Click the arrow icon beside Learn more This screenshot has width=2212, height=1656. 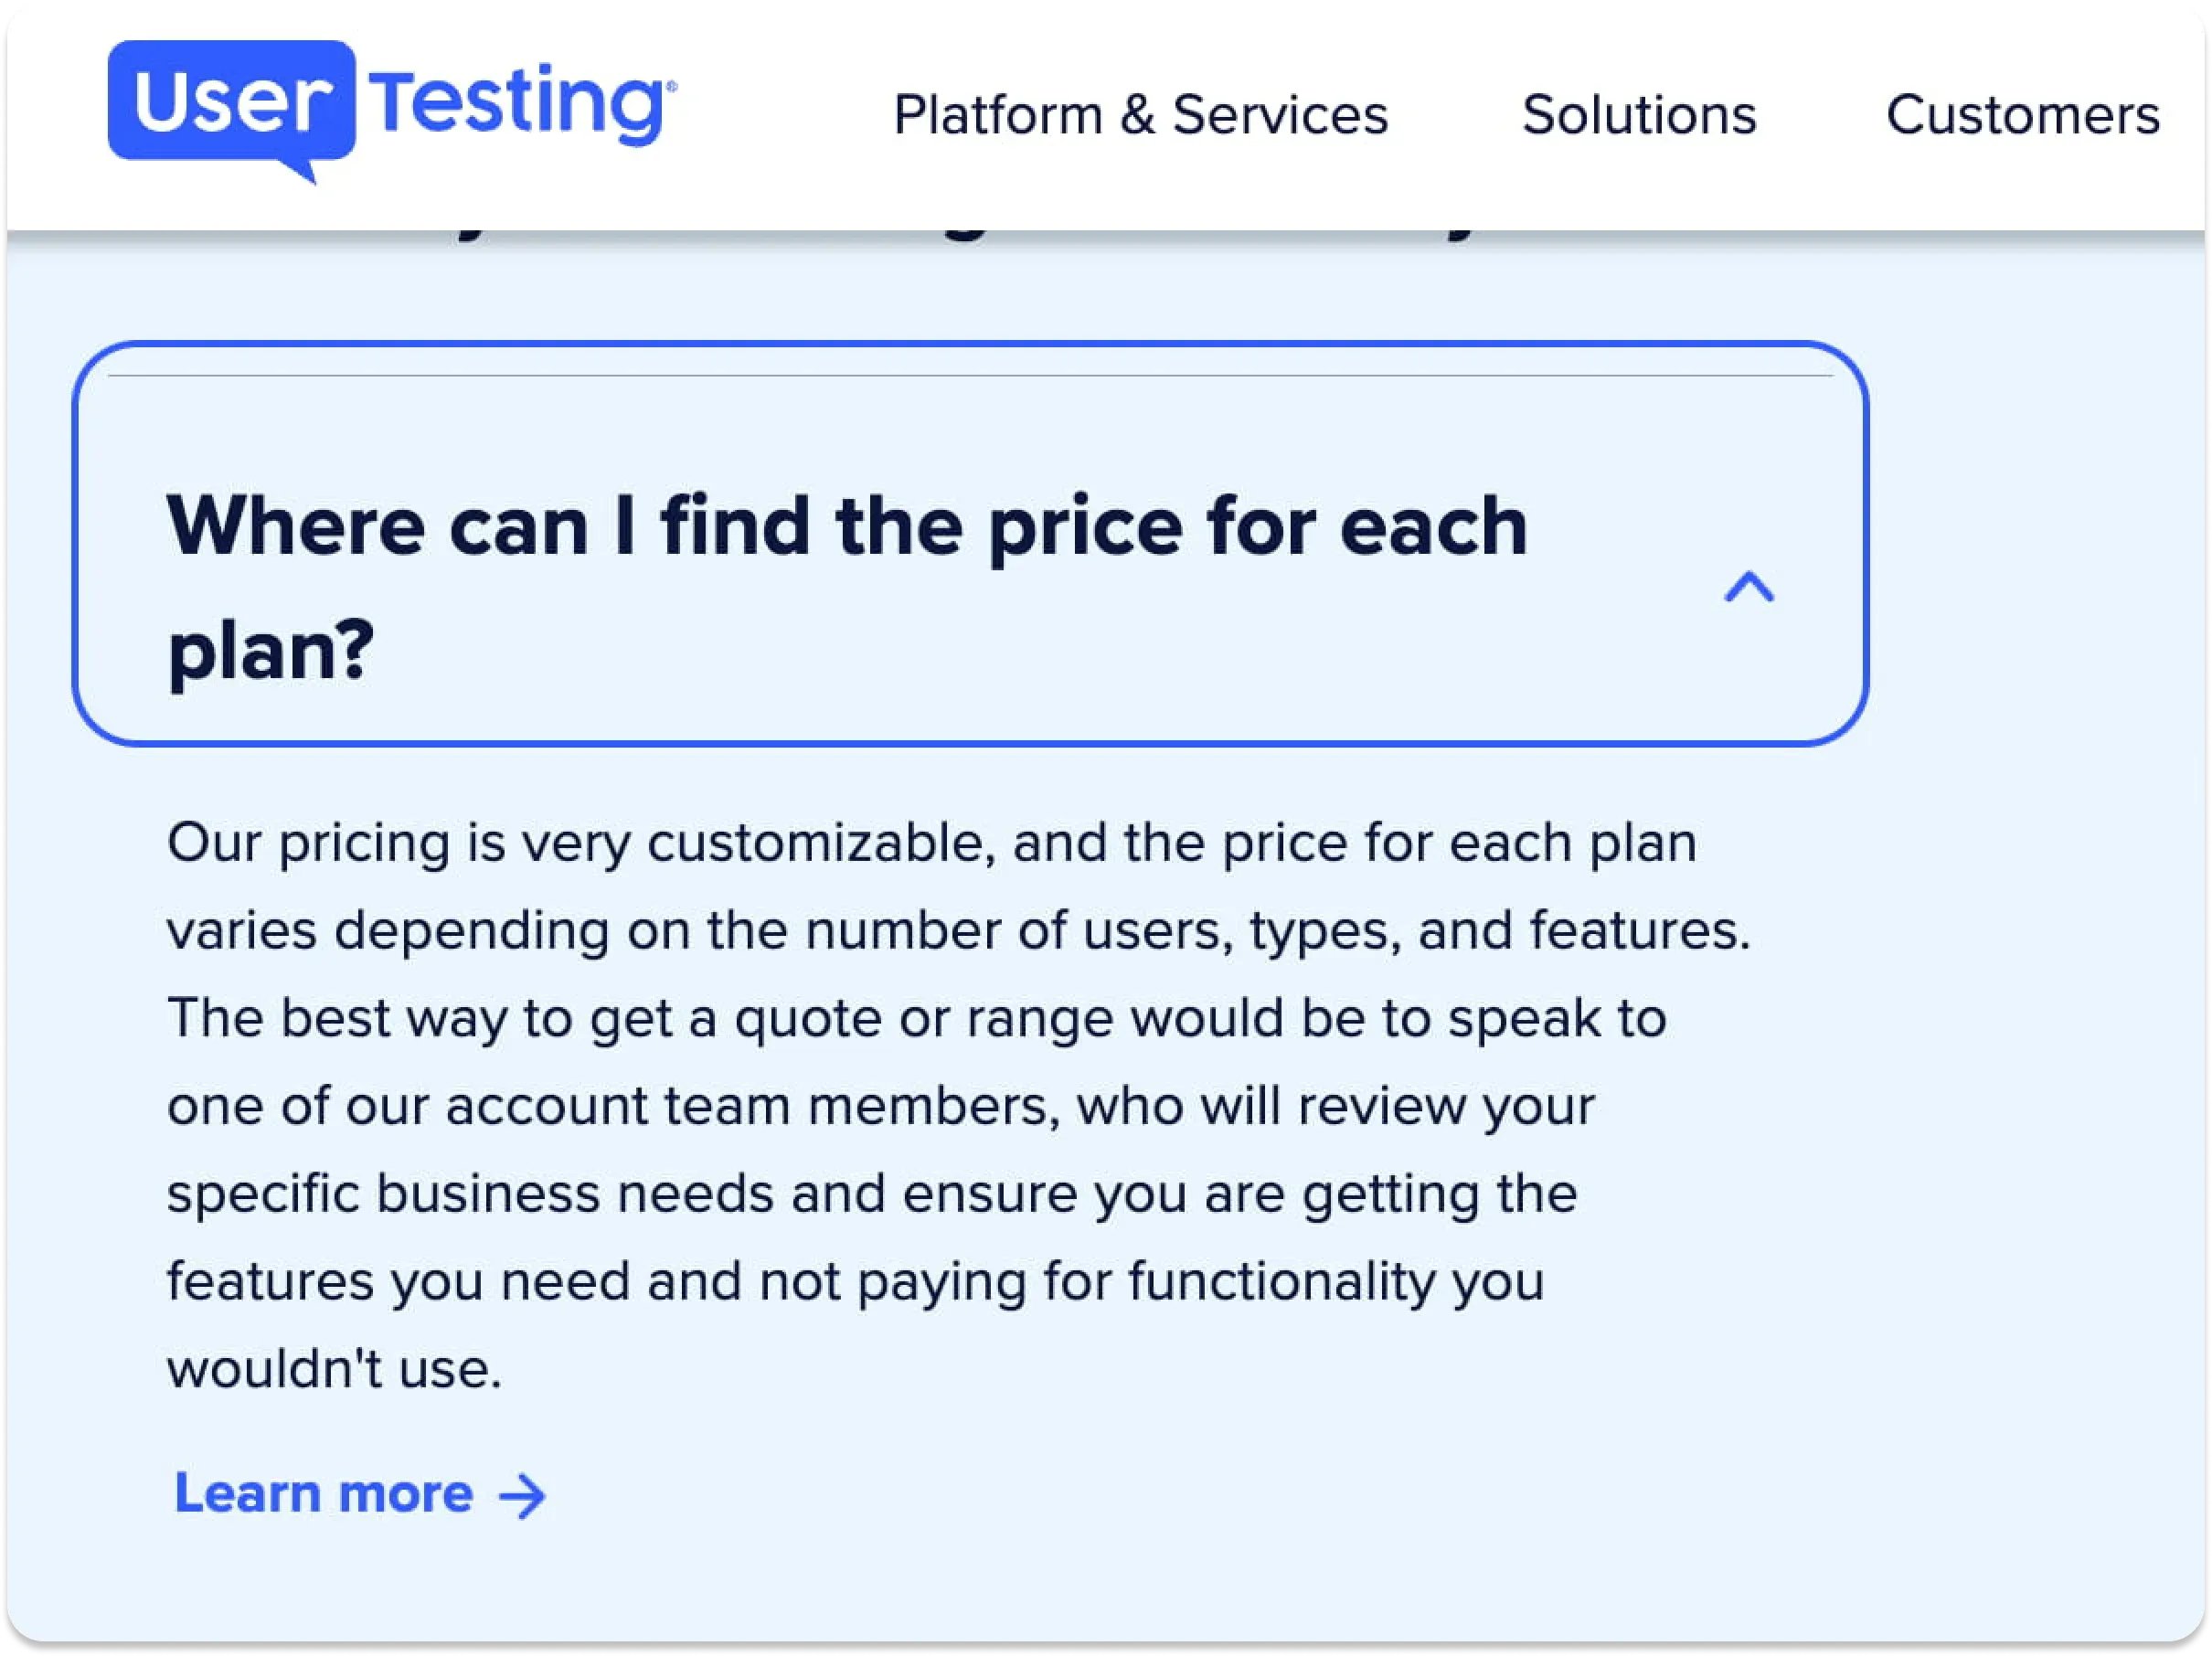point(523,1495)
